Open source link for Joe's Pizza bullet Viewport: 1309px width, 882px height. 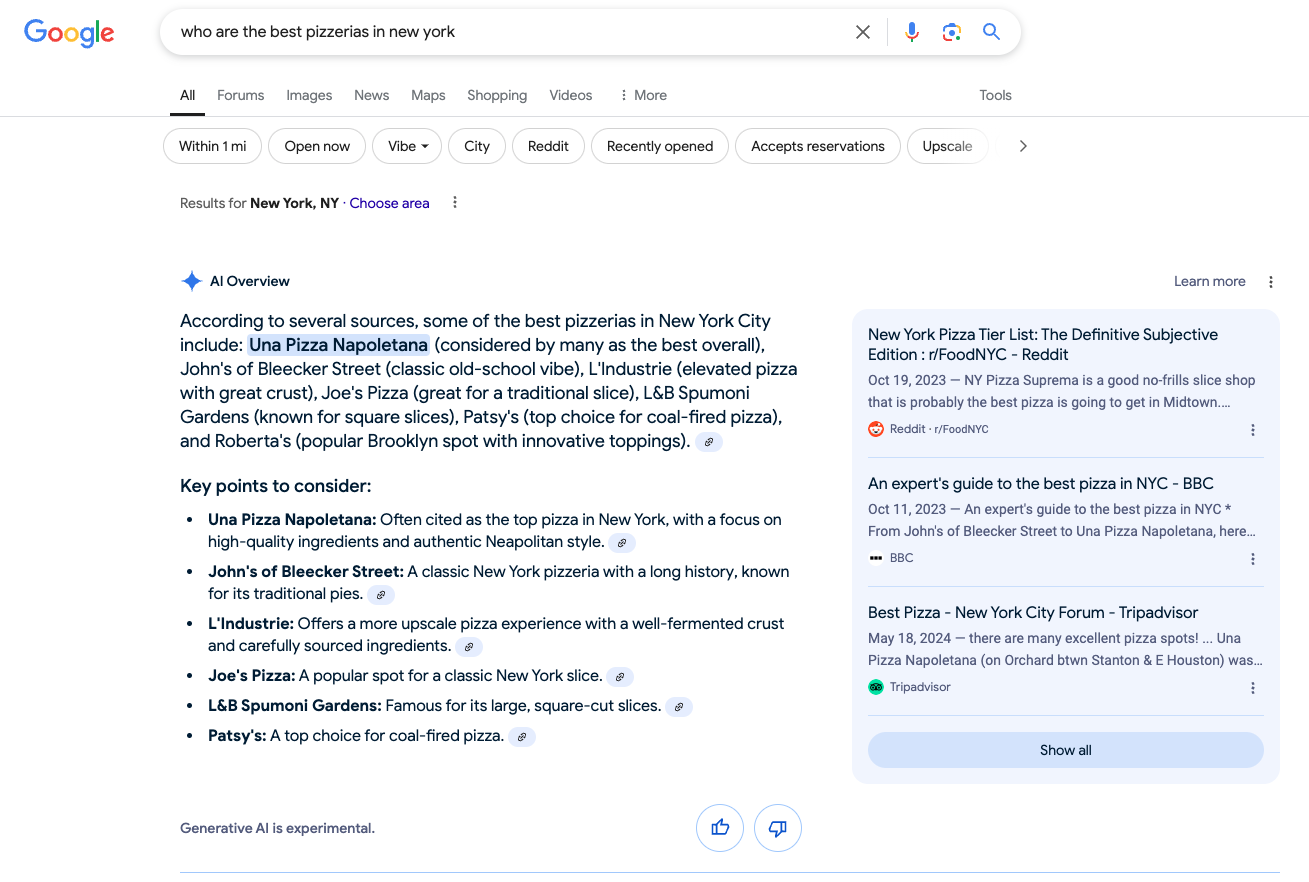[x=620, y=677]
